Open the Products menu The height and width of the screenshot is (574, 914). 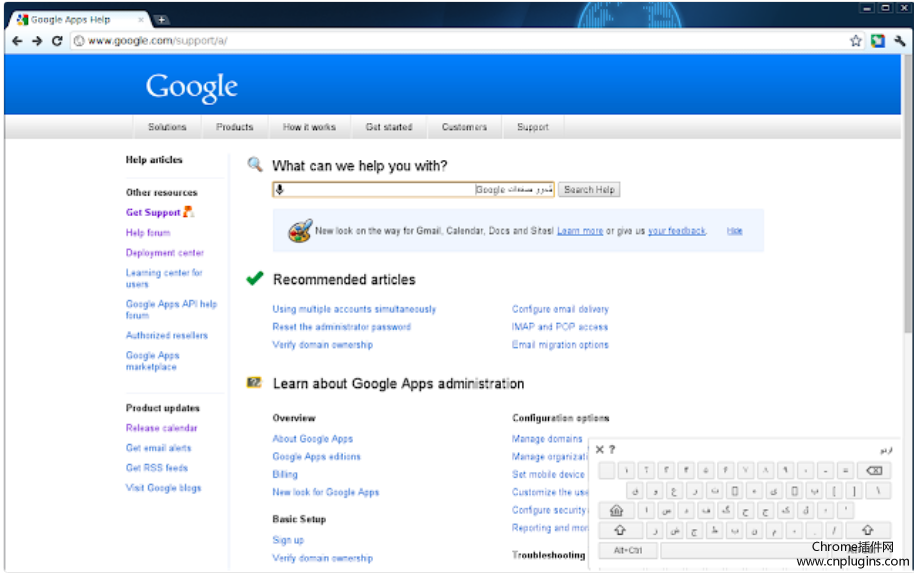(234, 127)
